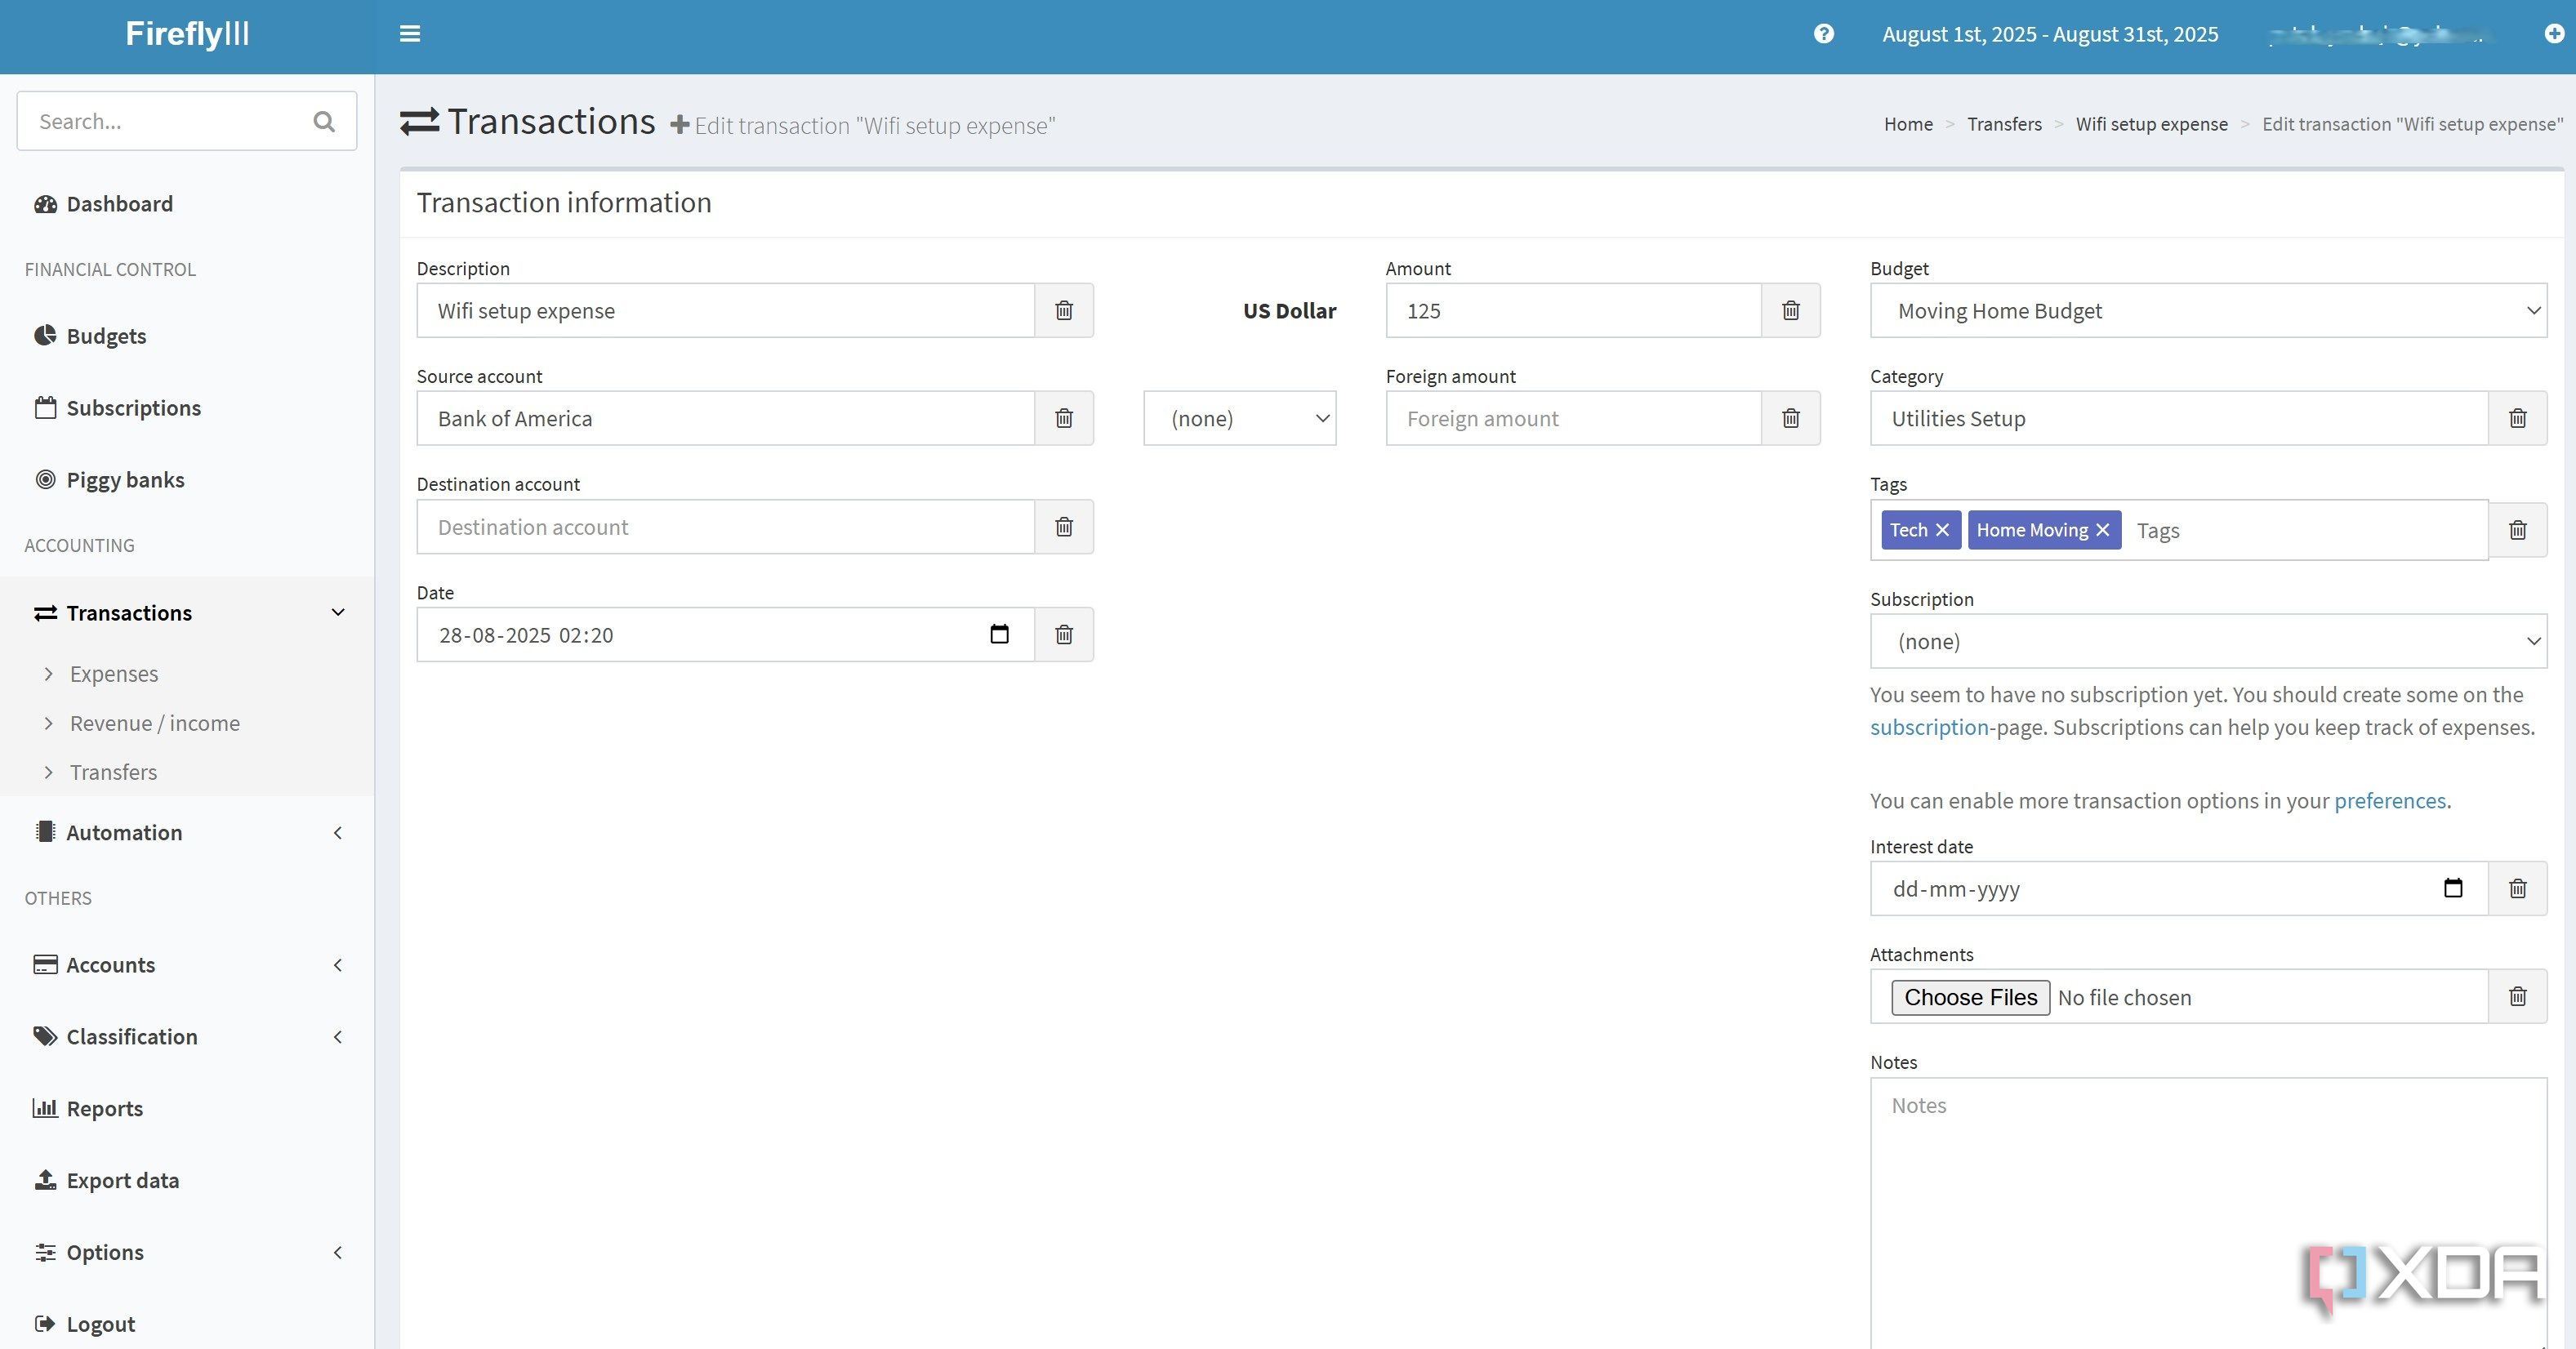Open the preferences link
The width and height of the screenshot is (2576, 1349).
click(x=2390, y=801)
